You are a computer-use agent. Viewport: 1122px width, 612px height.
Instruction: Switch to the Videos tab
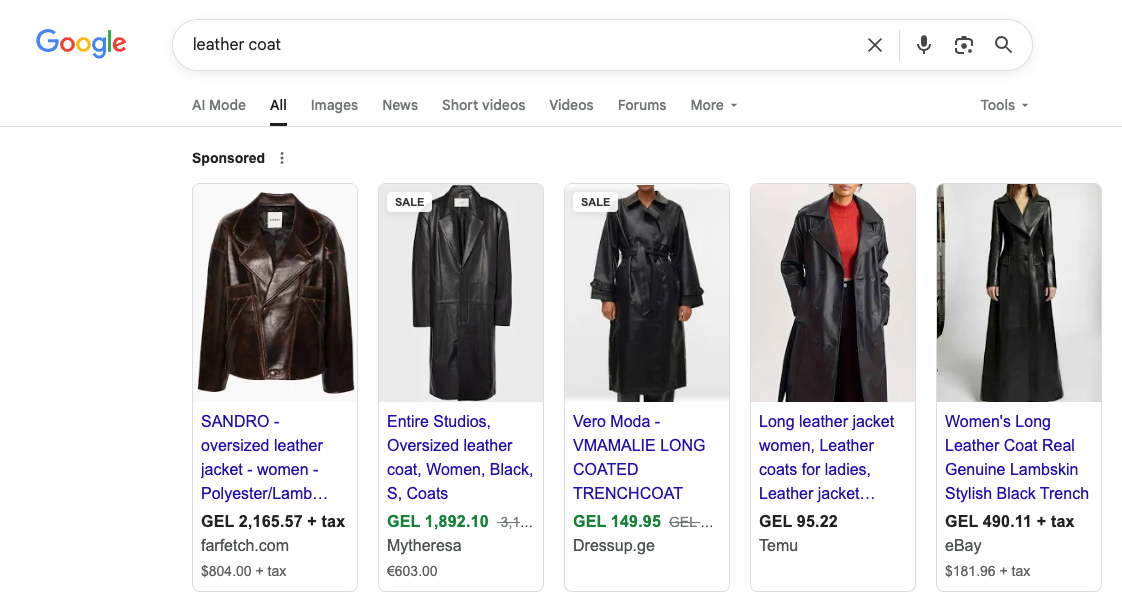[x=571, y=105]
